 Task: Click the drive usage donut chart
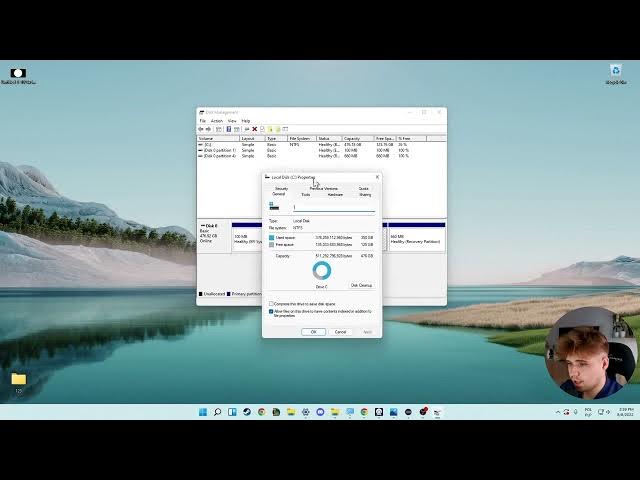pyautogui.click(x=322, y=271)
